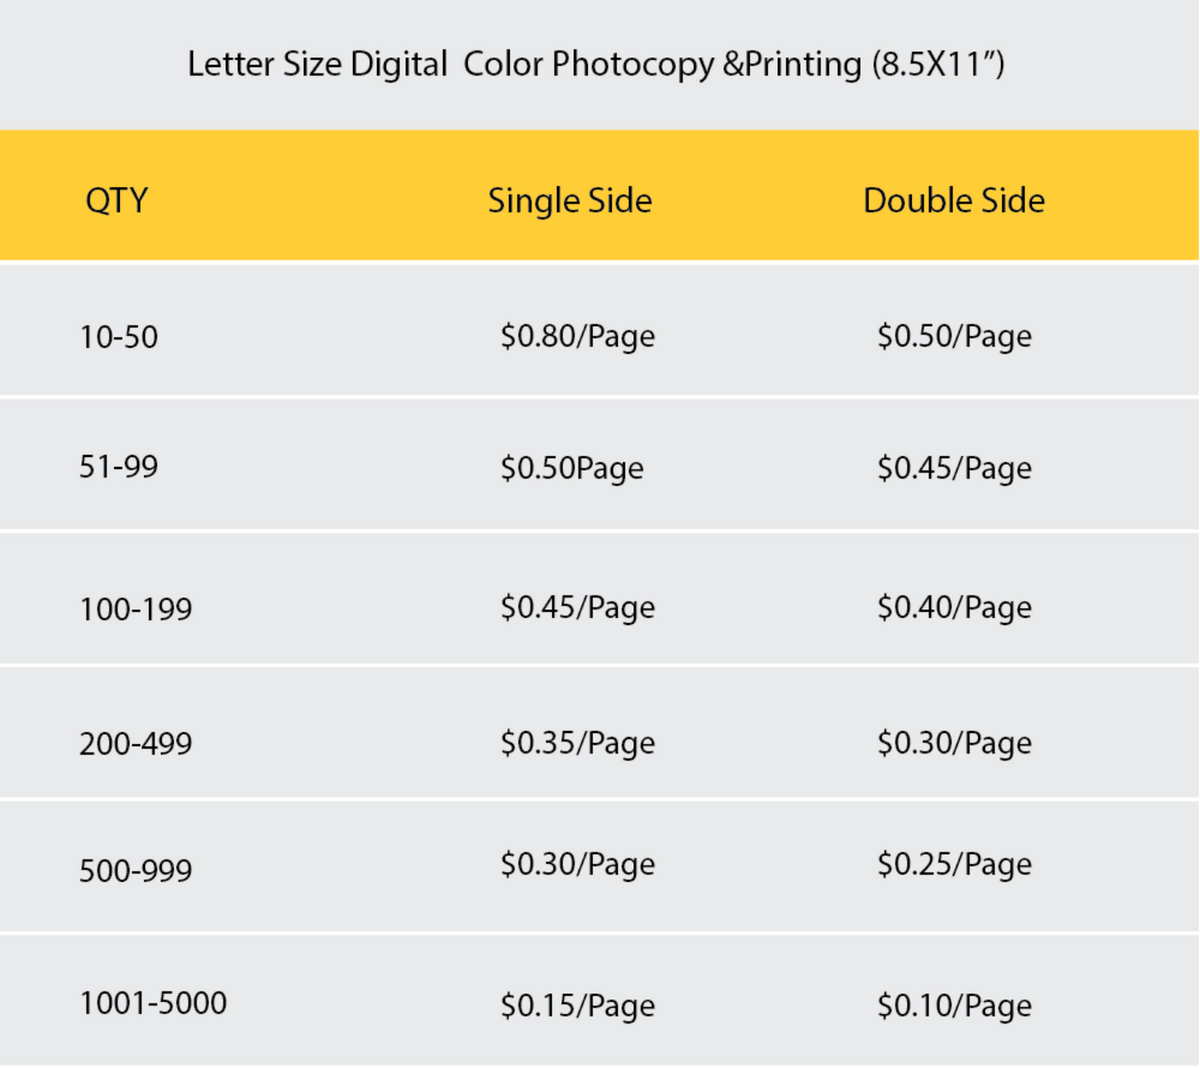This screenshot has height=1068, width=1200.
Task: Select the Double Side price for 200-499
Action: (954, 744)
